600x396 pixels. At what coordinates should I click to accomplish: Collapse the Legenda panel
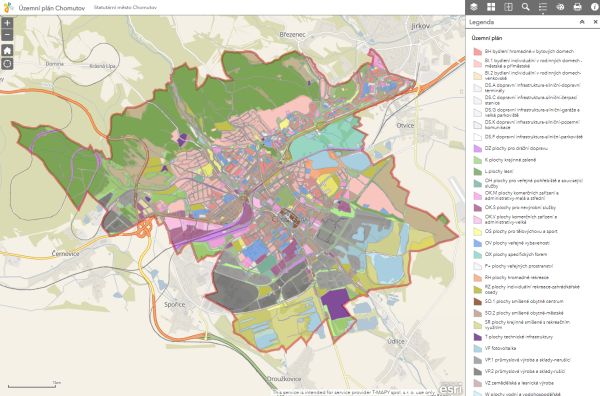(582, 22)
